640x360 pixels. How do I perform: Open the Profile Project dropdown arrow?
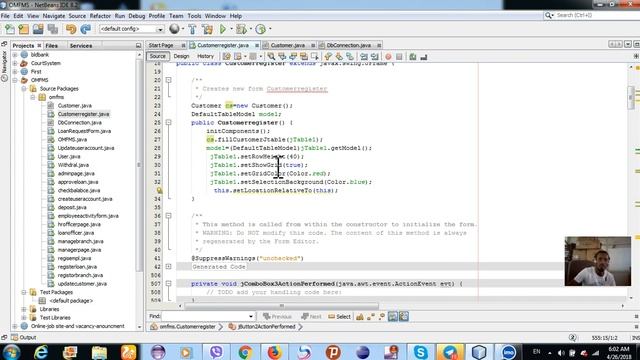pos(270,29)
